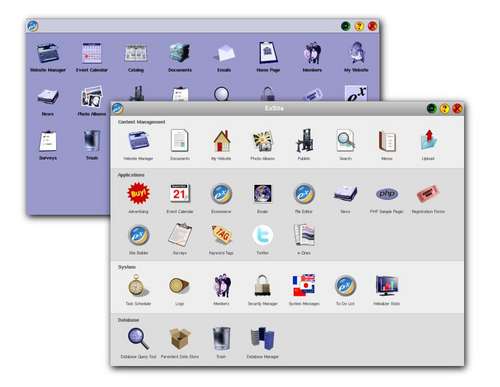Open the To Do List icon
500x387 pixels.
point(345,286)
